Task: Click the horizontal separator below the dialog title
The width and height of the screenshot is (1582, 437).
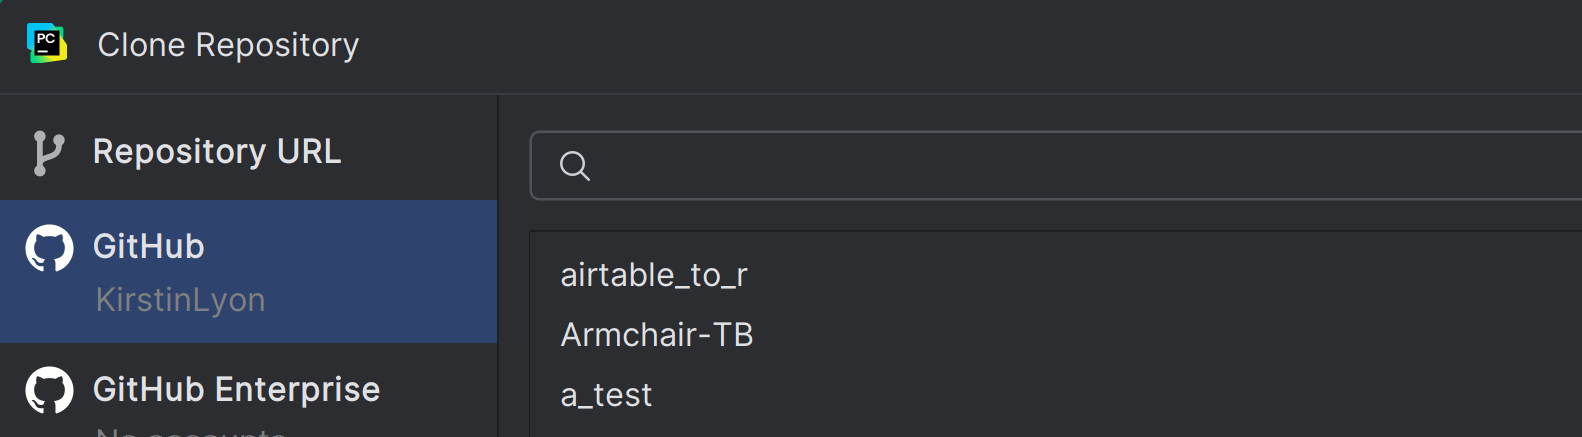Action: (x=791, y=94)
